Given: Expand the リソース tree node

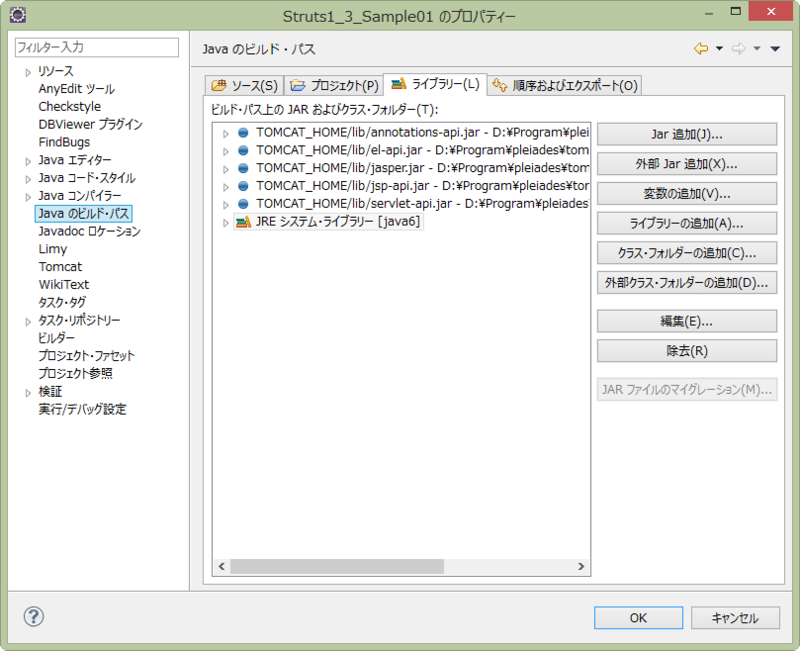Looking at the screenshot, I should pos(28,72).
